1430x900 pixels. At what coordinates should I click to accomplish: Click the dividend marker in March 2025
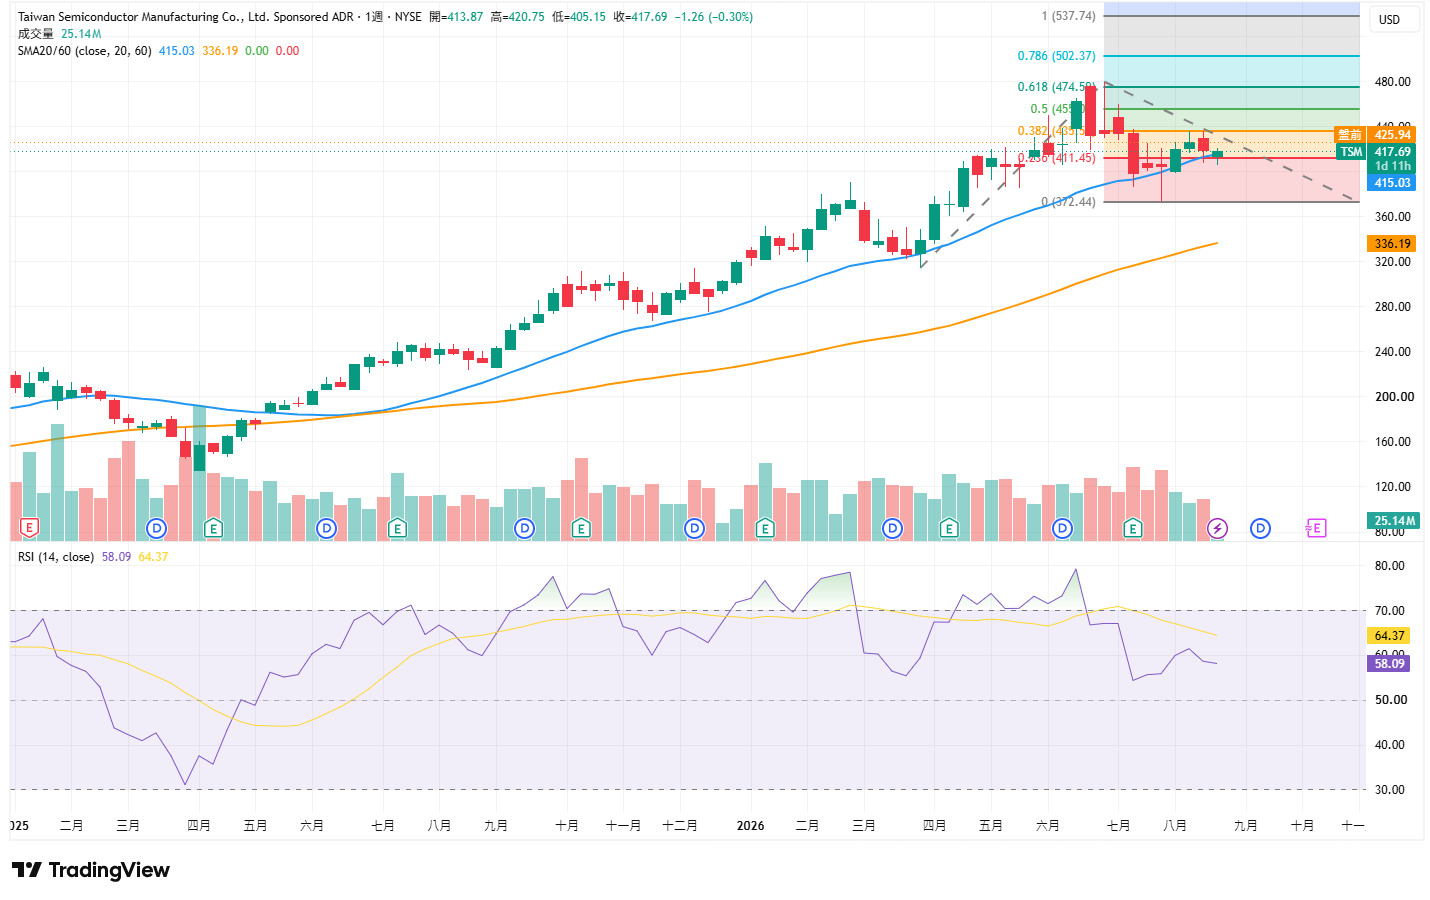[156, 527]
